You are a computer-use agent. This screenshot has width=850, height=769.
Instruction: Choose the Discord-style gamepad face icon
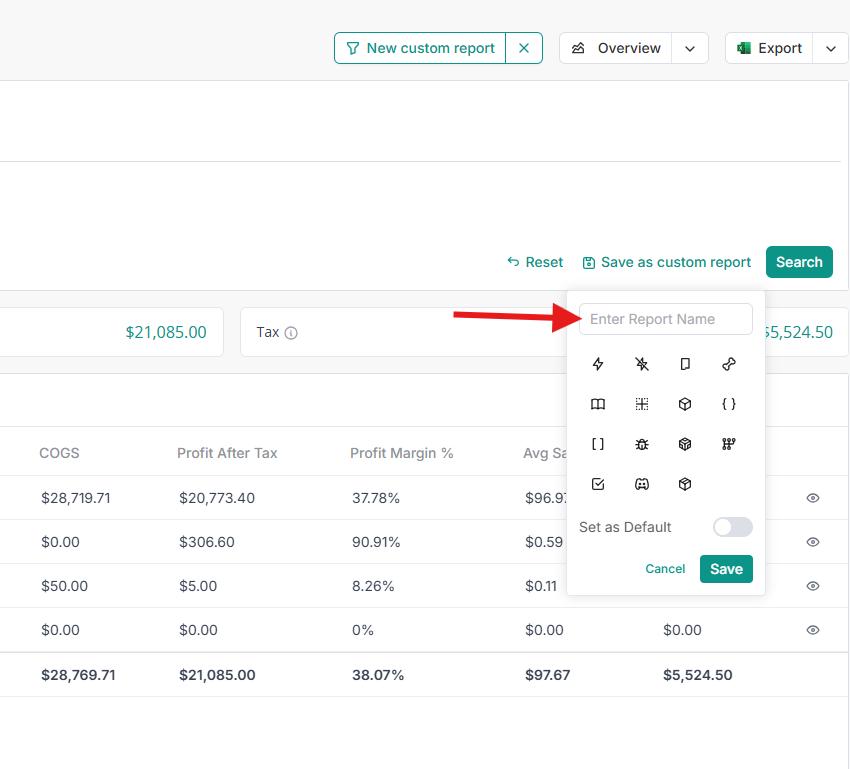(x=641, y=484)
